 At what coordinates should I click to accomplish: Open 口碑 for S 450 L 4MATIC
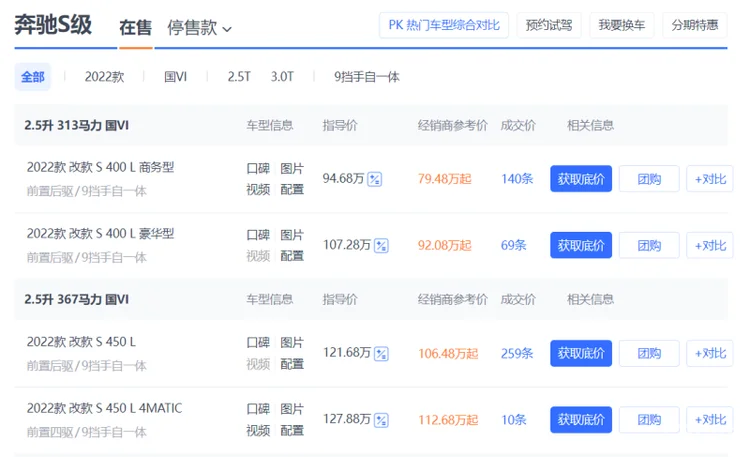(258, 409)
